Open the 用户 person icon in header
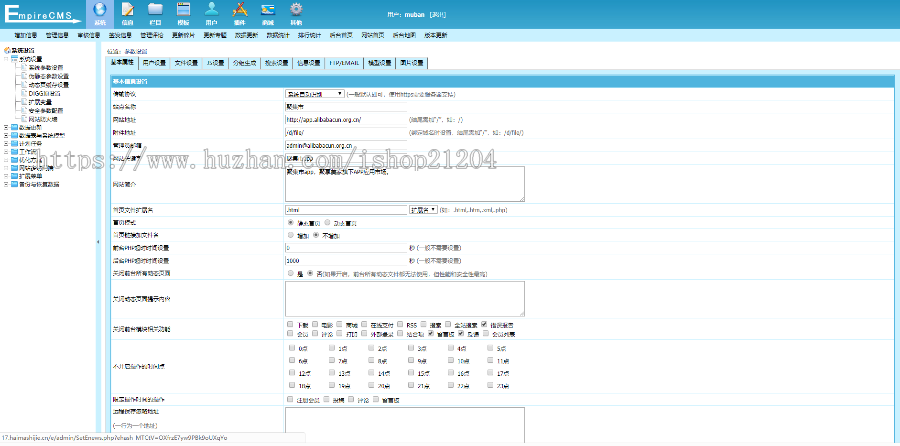The image size is (900, 446). point(211,12)
